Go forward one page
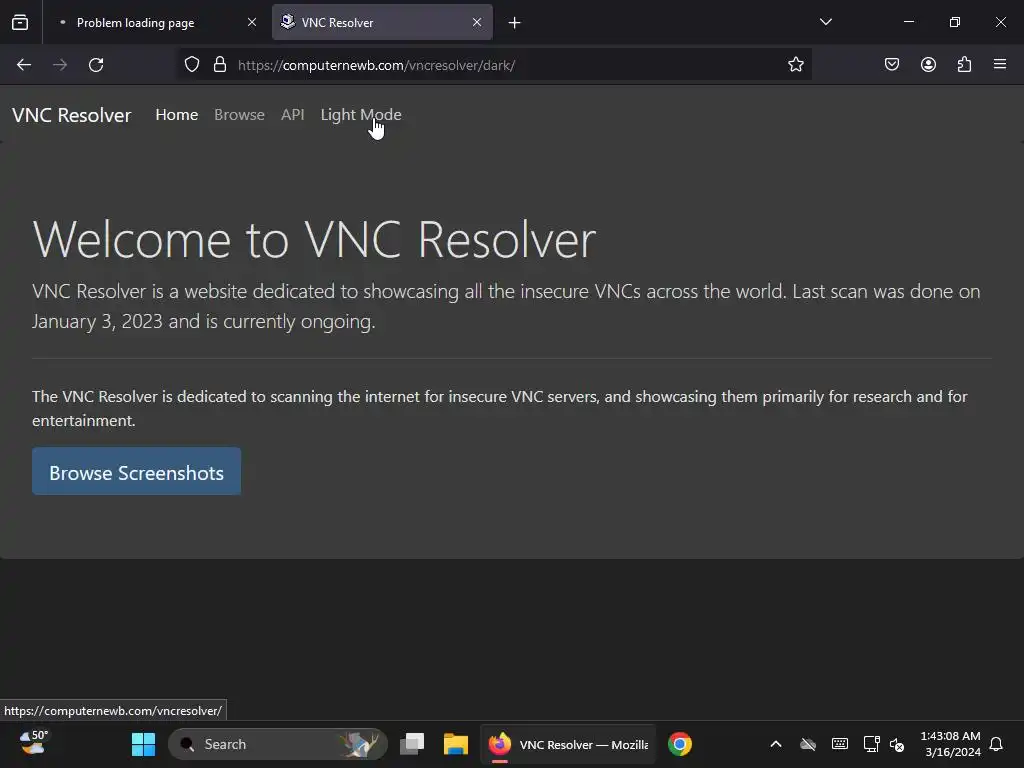The width and height of the screenshot is (1024, 768). pos(60,65)
